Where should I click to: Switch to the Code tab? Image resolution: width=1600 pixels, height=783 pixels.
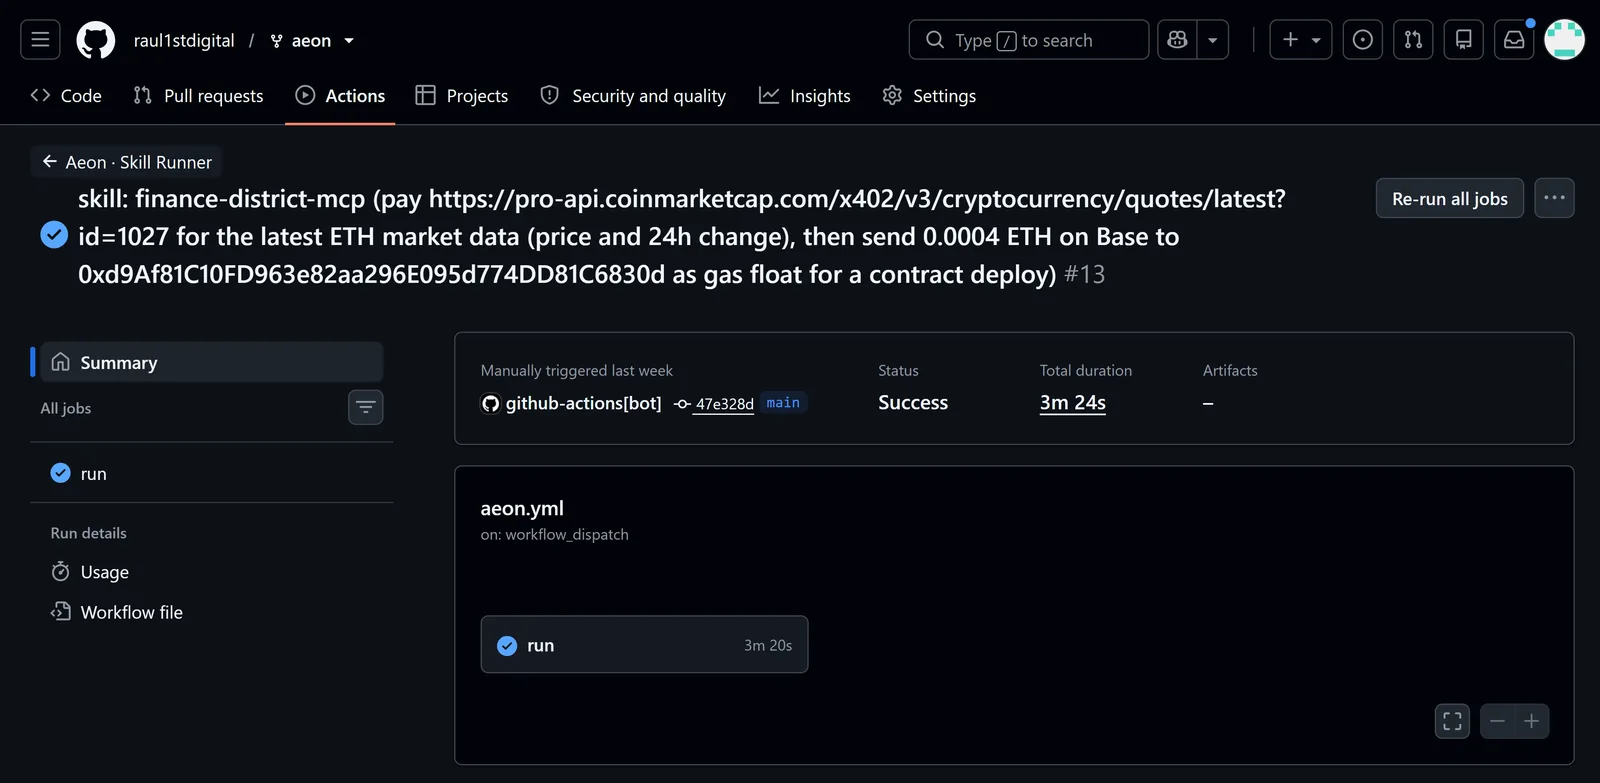coord(66,96)
